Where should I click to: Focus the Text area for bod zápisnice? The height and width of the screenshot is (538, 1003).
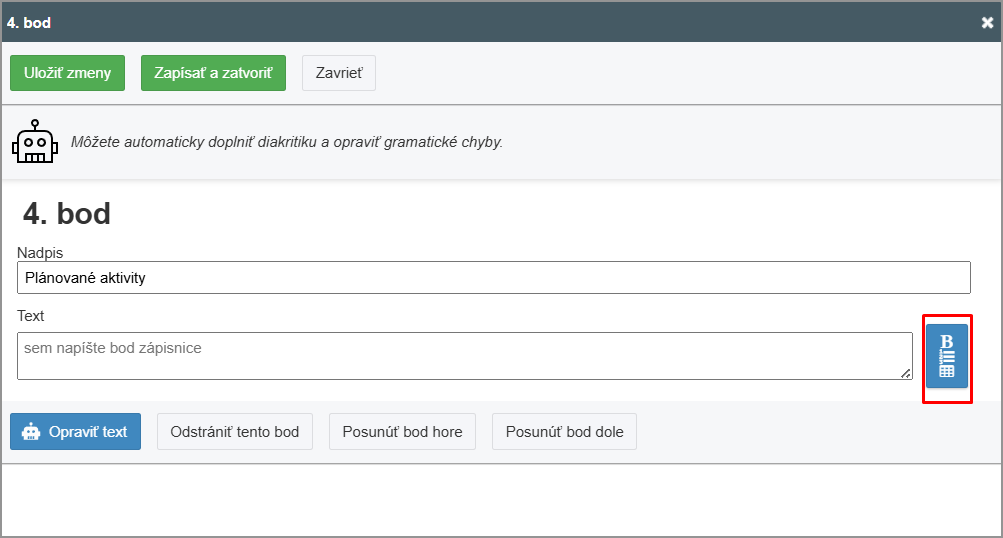pos(464,356)
